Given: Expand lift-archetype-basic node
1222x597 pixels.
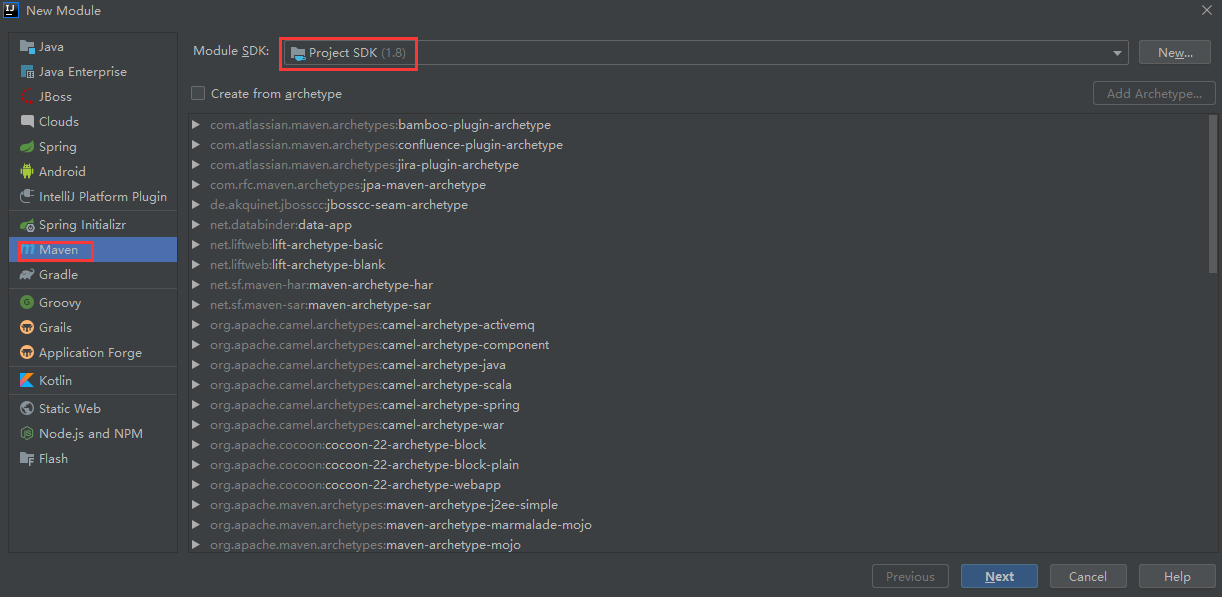Looking at the screenshot, I should [x=196, y=245].
